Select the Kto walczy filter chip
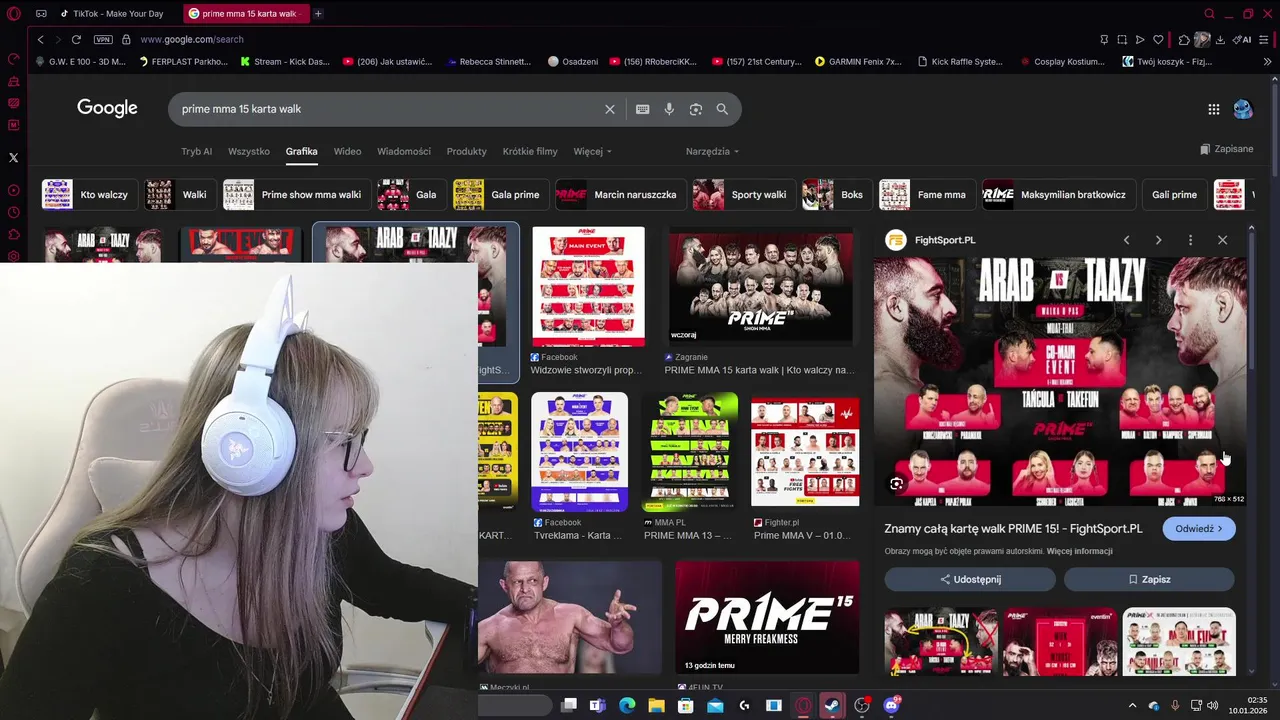Image resolution: width=1280 pixels, height=720 pixels. [88, 195]
